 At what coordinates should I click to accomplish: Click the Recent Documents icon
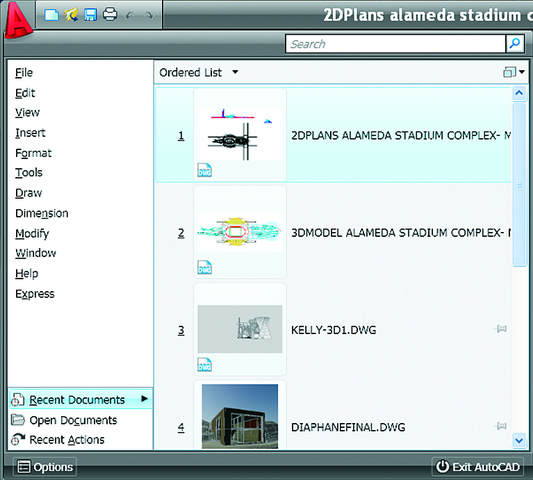pos(17,399)
